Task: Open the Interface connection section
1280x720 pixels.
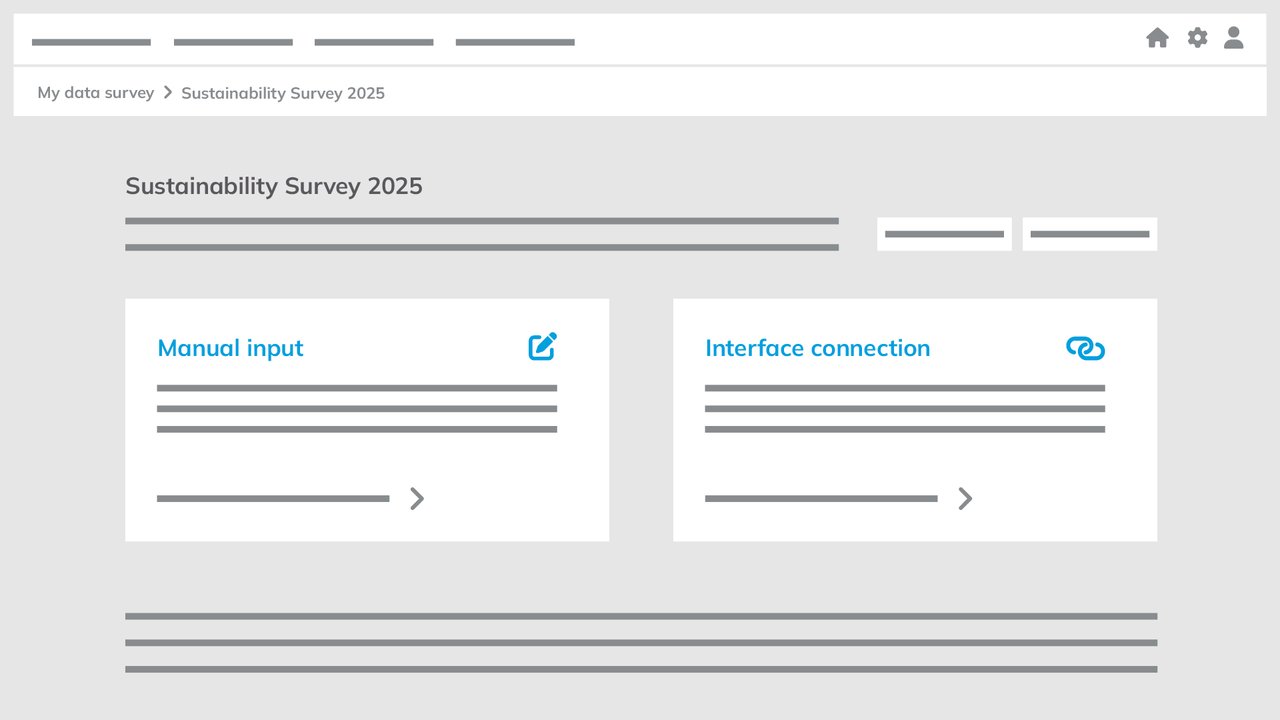Action: [x=817, y=348]
